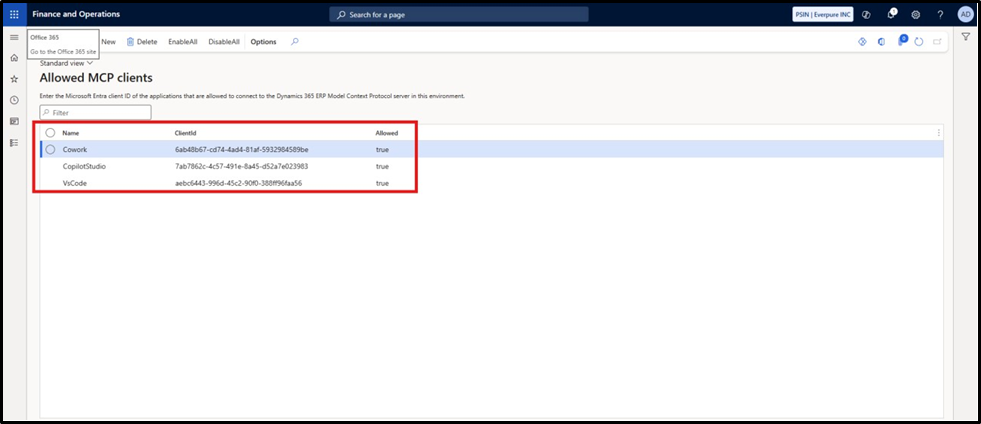The width and height of the screenshot is (981, 424).
Task: Open the app launcher waffle icon
Action: point(14,14)
